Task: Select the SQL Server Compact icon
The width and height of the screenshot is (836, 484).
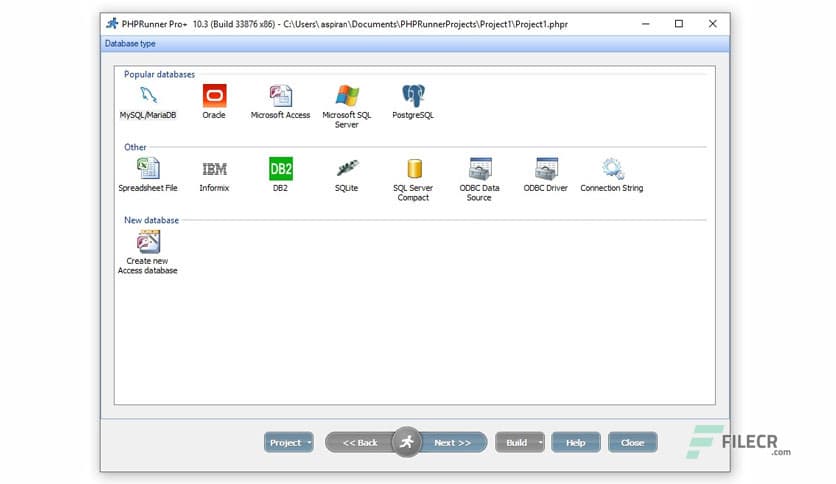Action: coord(414,168)
